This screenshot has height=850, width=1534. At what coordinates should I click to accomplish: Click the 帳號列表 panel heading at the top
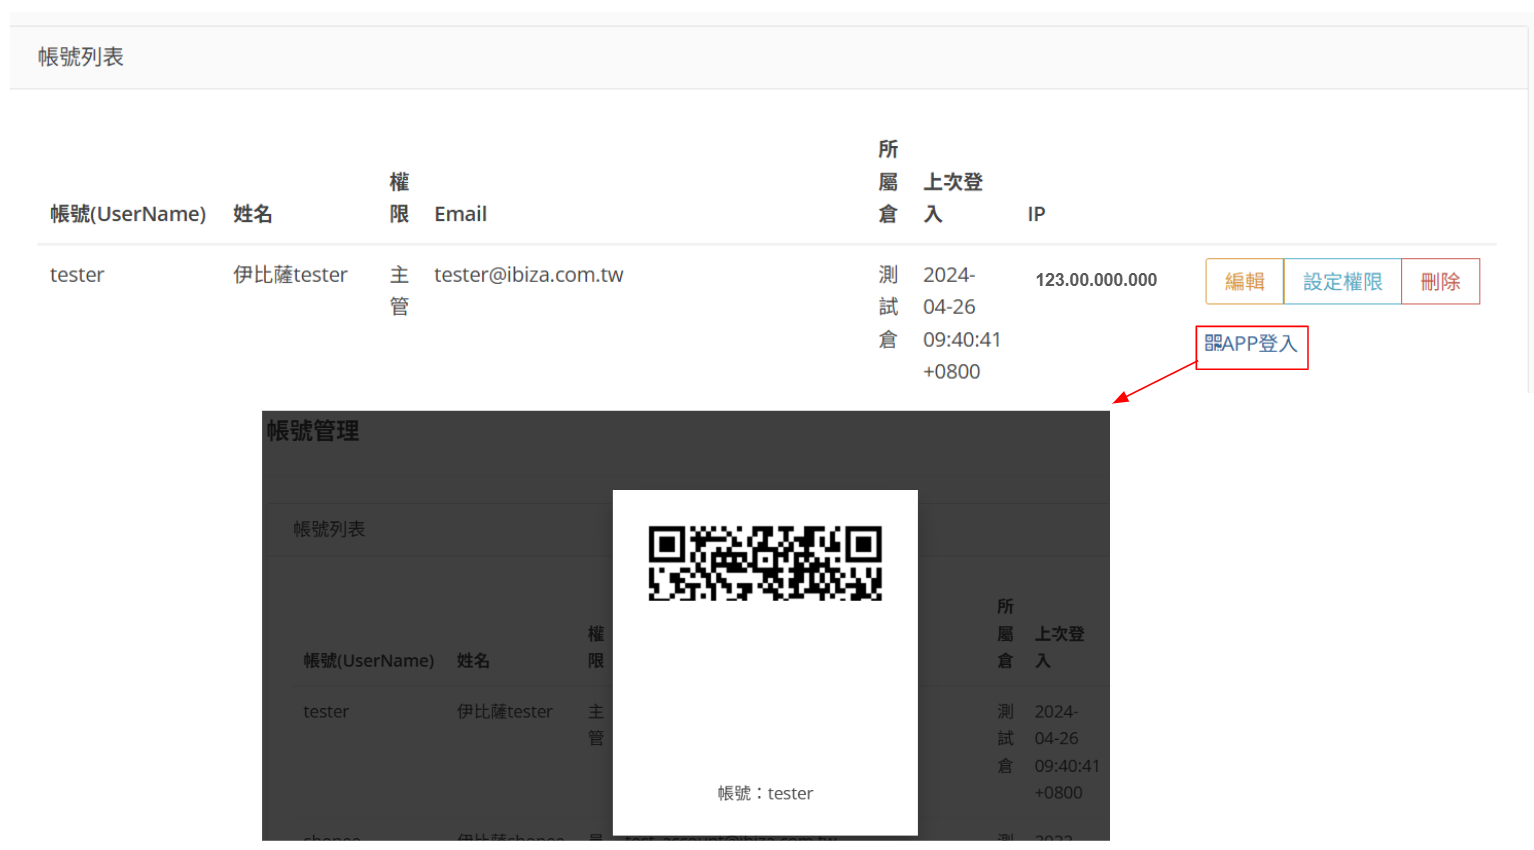click(x=81, y=57)
